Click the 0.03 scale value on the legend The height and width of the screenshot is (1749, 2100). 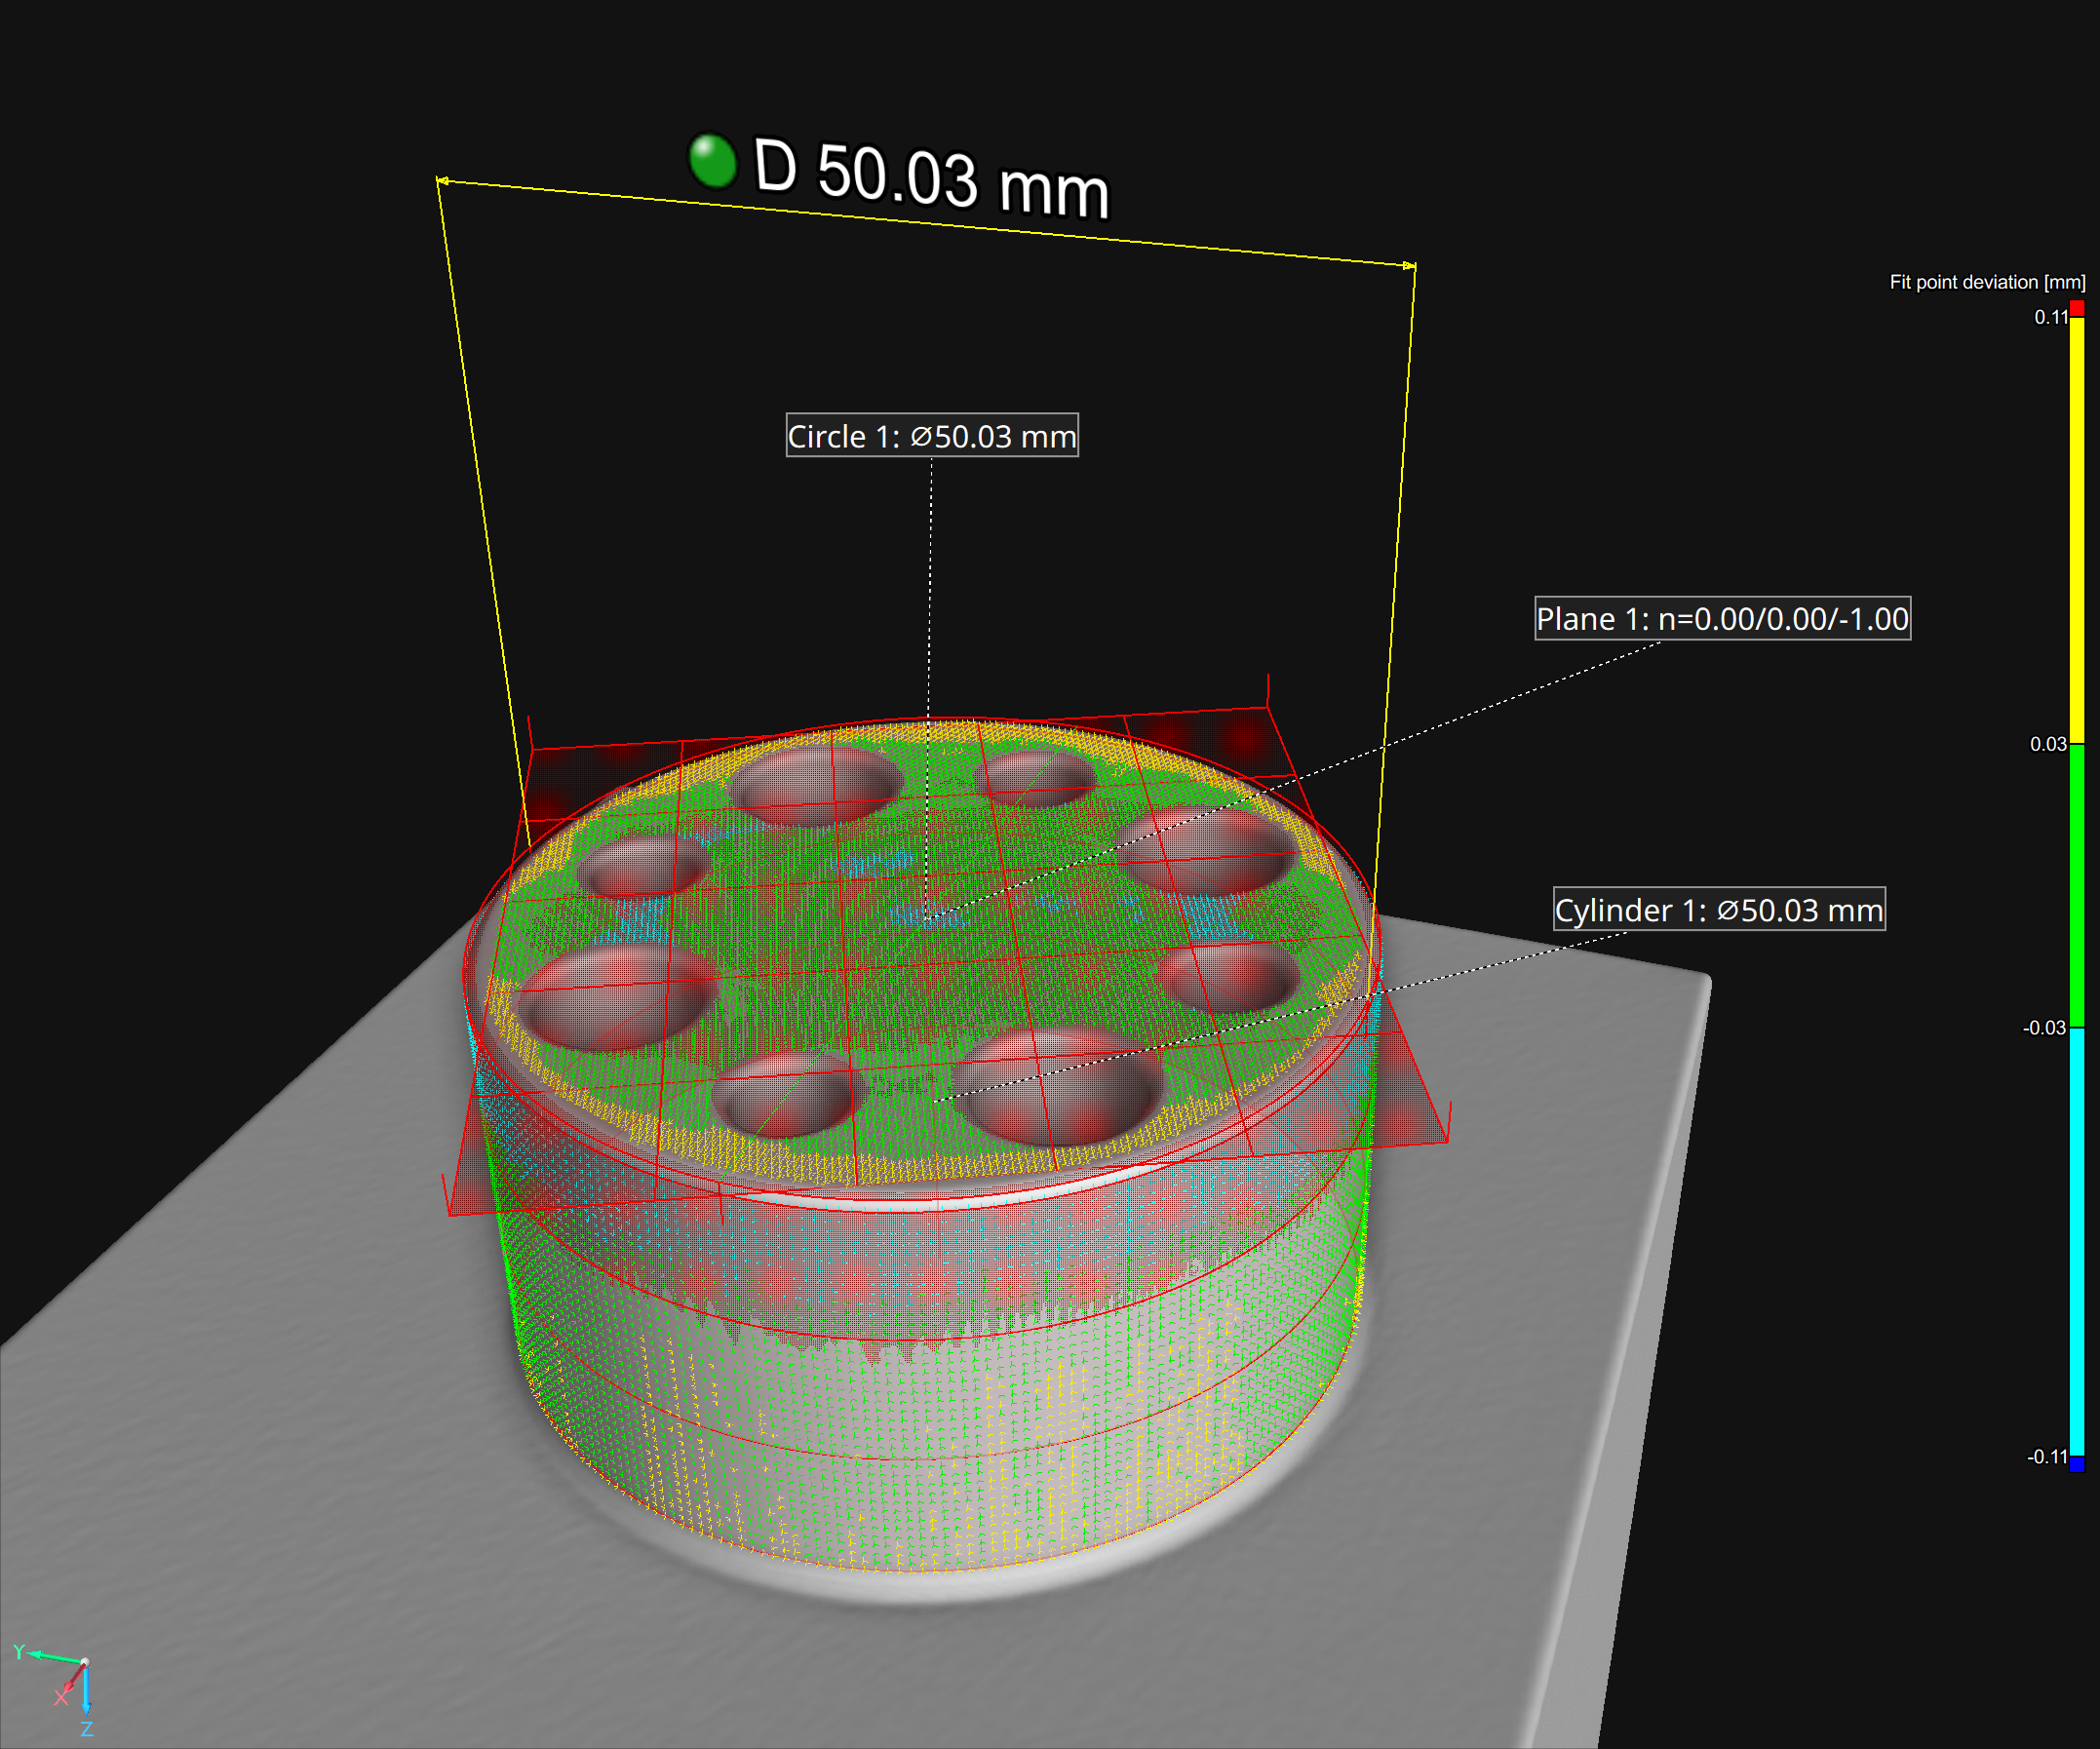tap(2047, 744)
